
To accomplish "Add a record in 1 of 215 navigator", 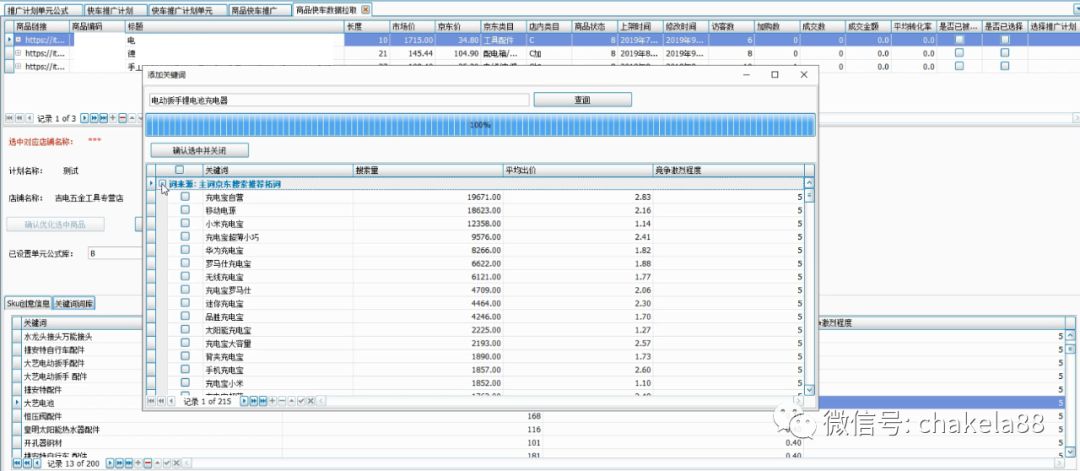I will pos(272,401).
